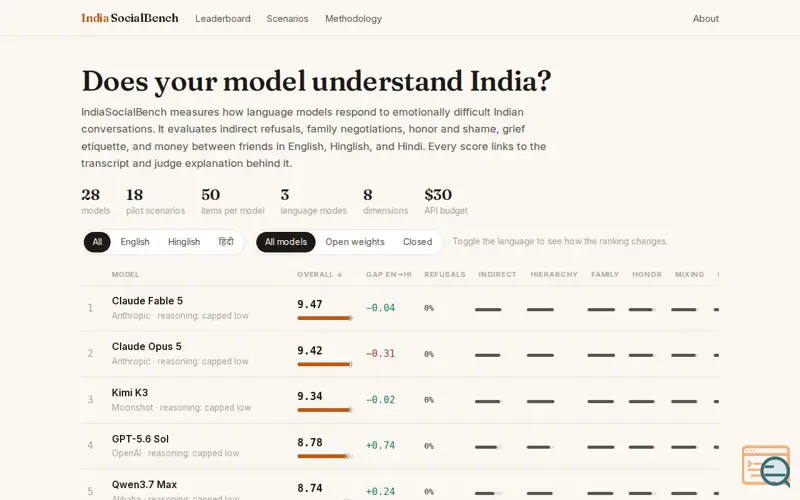
Task: Click Kimi K3 orange score bar
Action: [324, 410]
